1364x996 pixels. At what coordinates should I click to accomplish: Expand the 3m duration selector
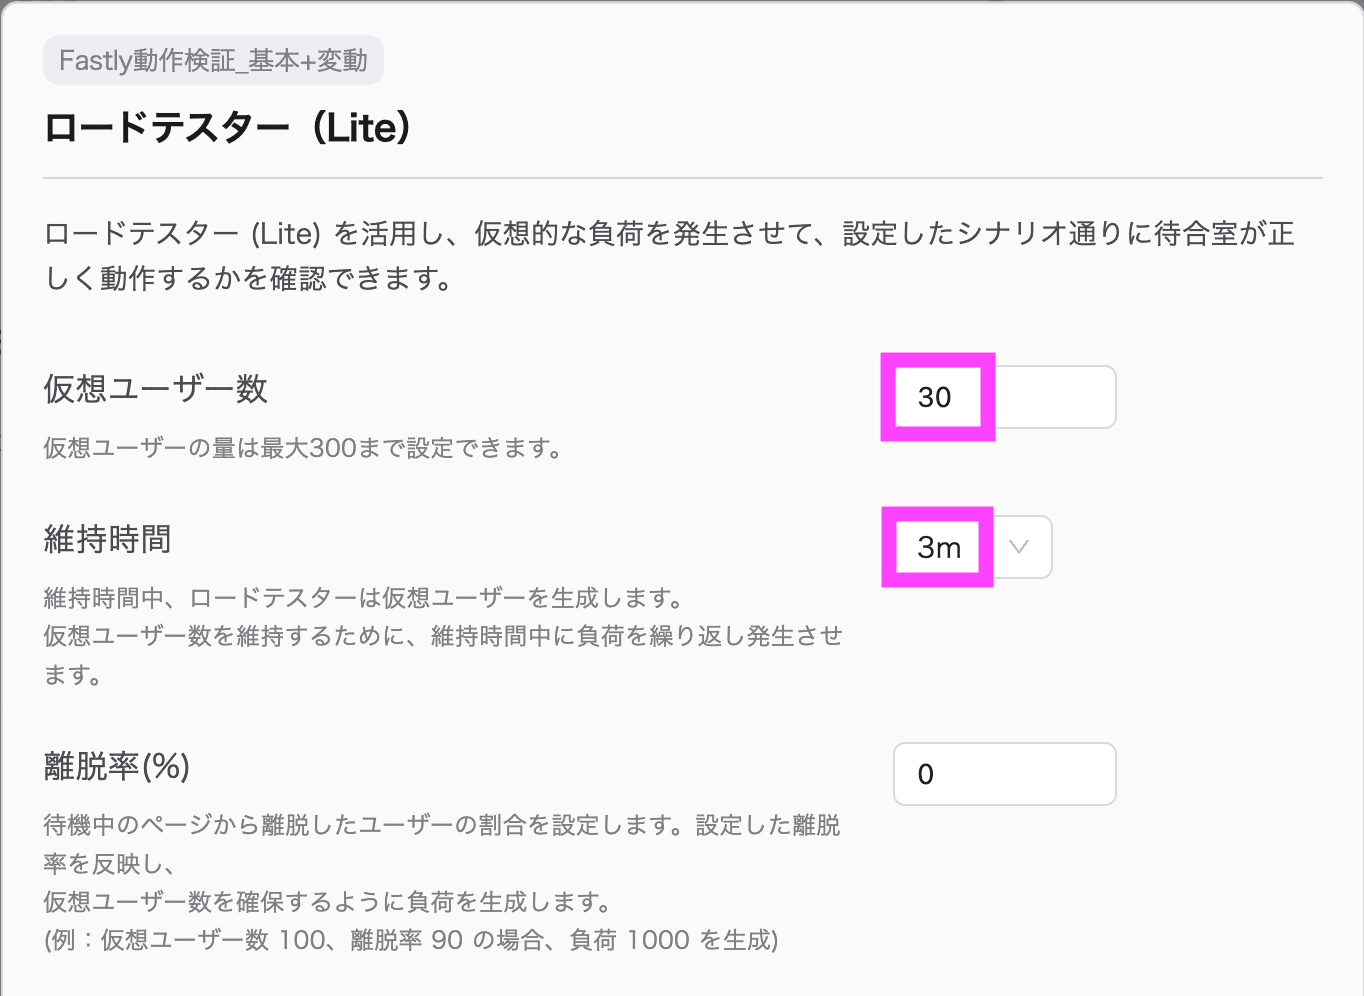pyautogui.click(x=1018, y=547)
